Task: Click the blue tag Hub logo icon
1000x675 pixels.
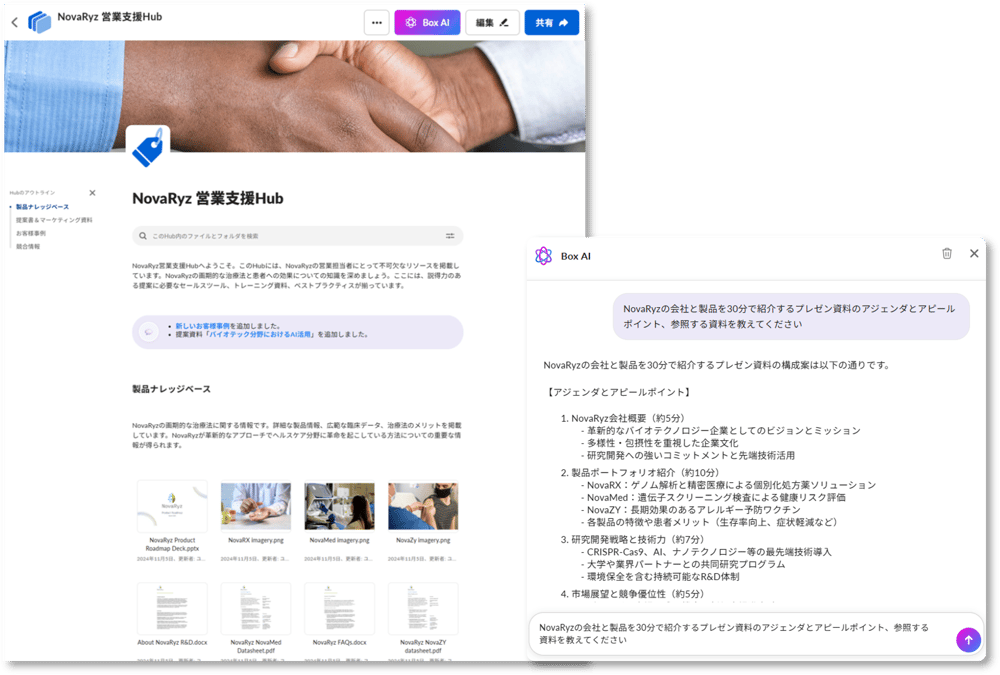Action: [148, 148]
